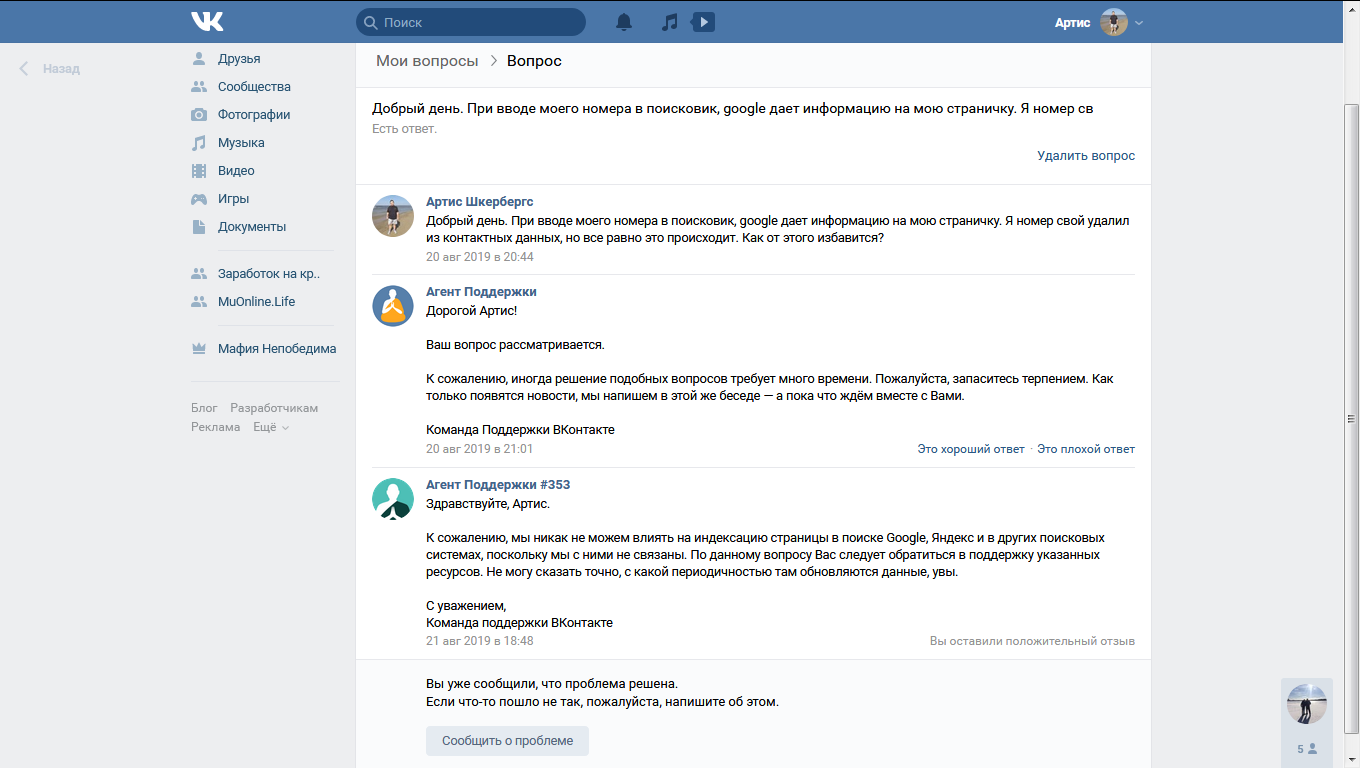1360x768 pixels.
Task: Open Документы in sidebar
Action: [252, 227]
